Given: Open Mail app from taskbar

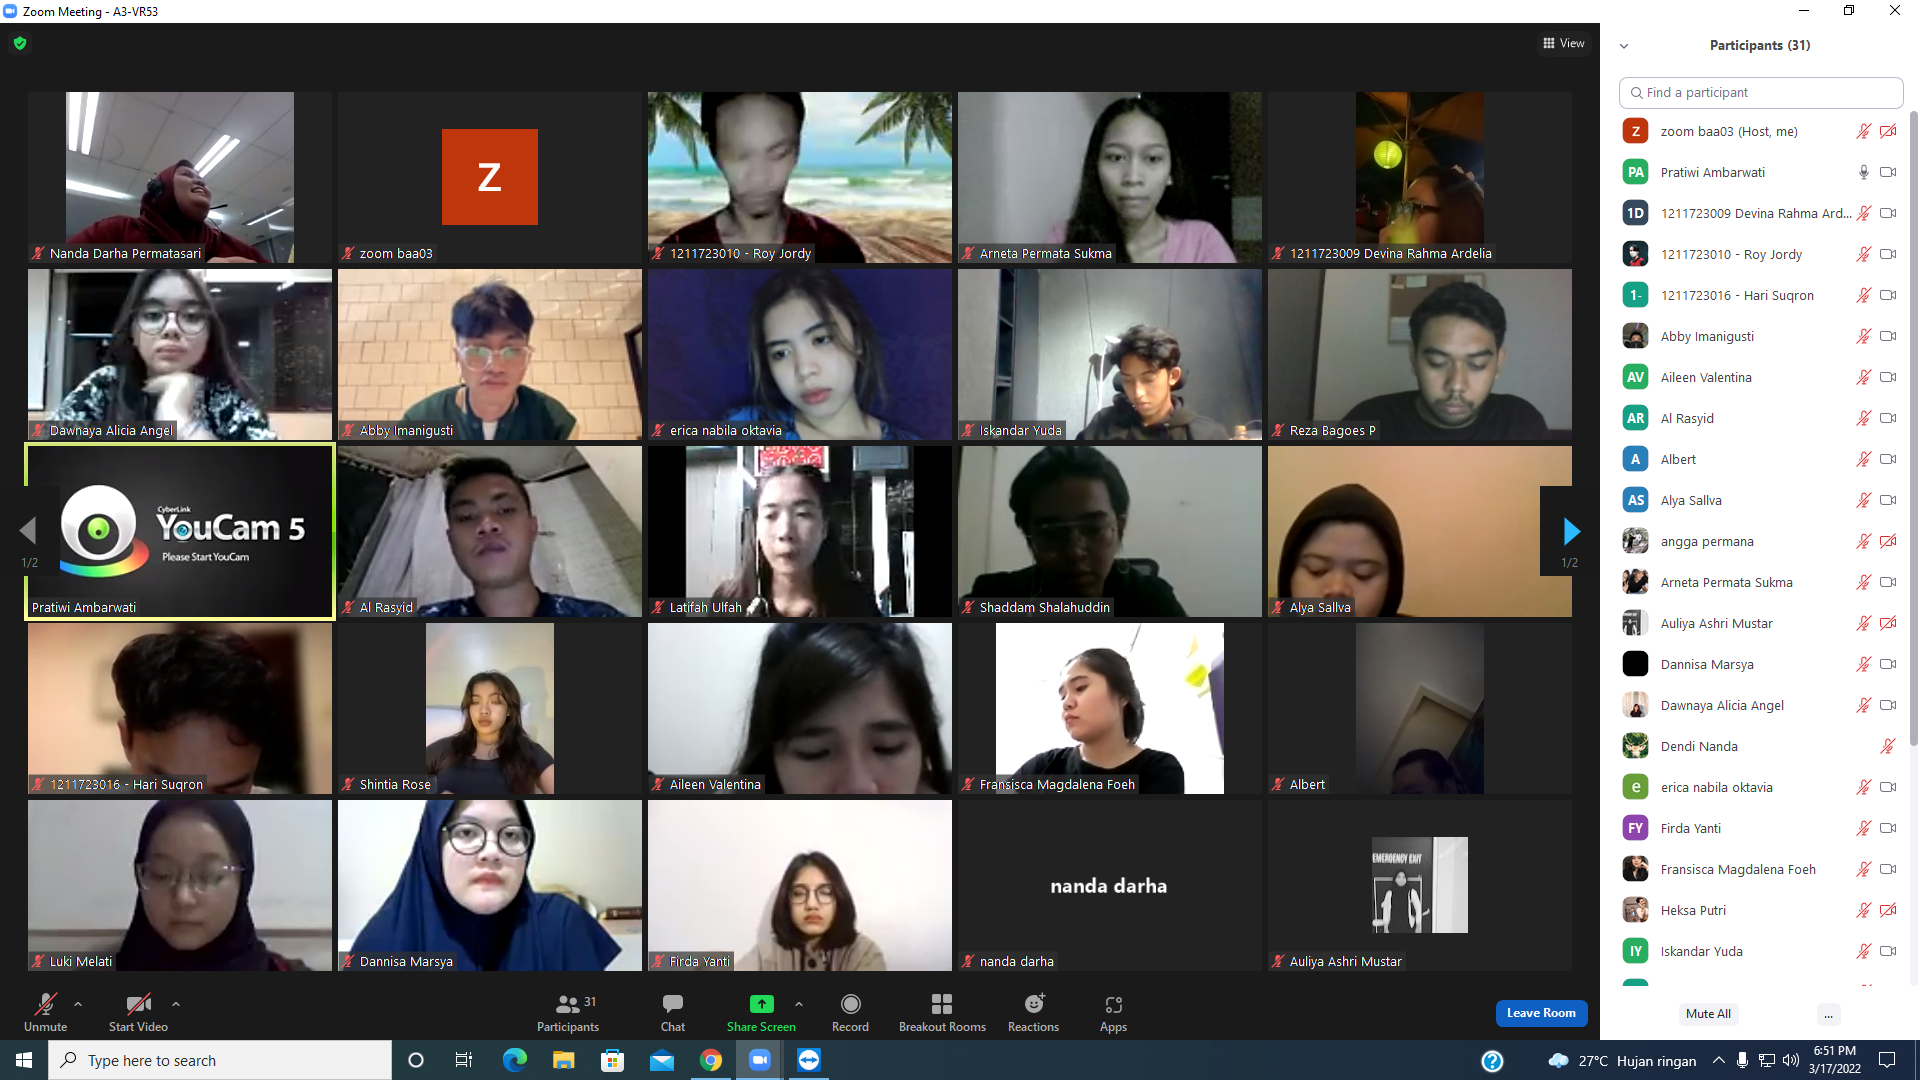Looking at the screenshot, I should point(662,1060).
